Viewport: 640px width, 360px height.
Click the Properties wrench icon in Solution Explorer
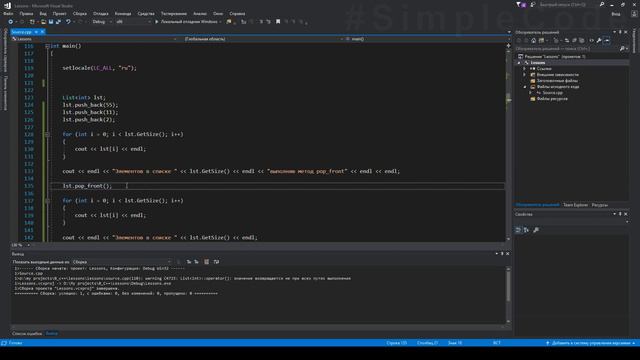[599, 40]
